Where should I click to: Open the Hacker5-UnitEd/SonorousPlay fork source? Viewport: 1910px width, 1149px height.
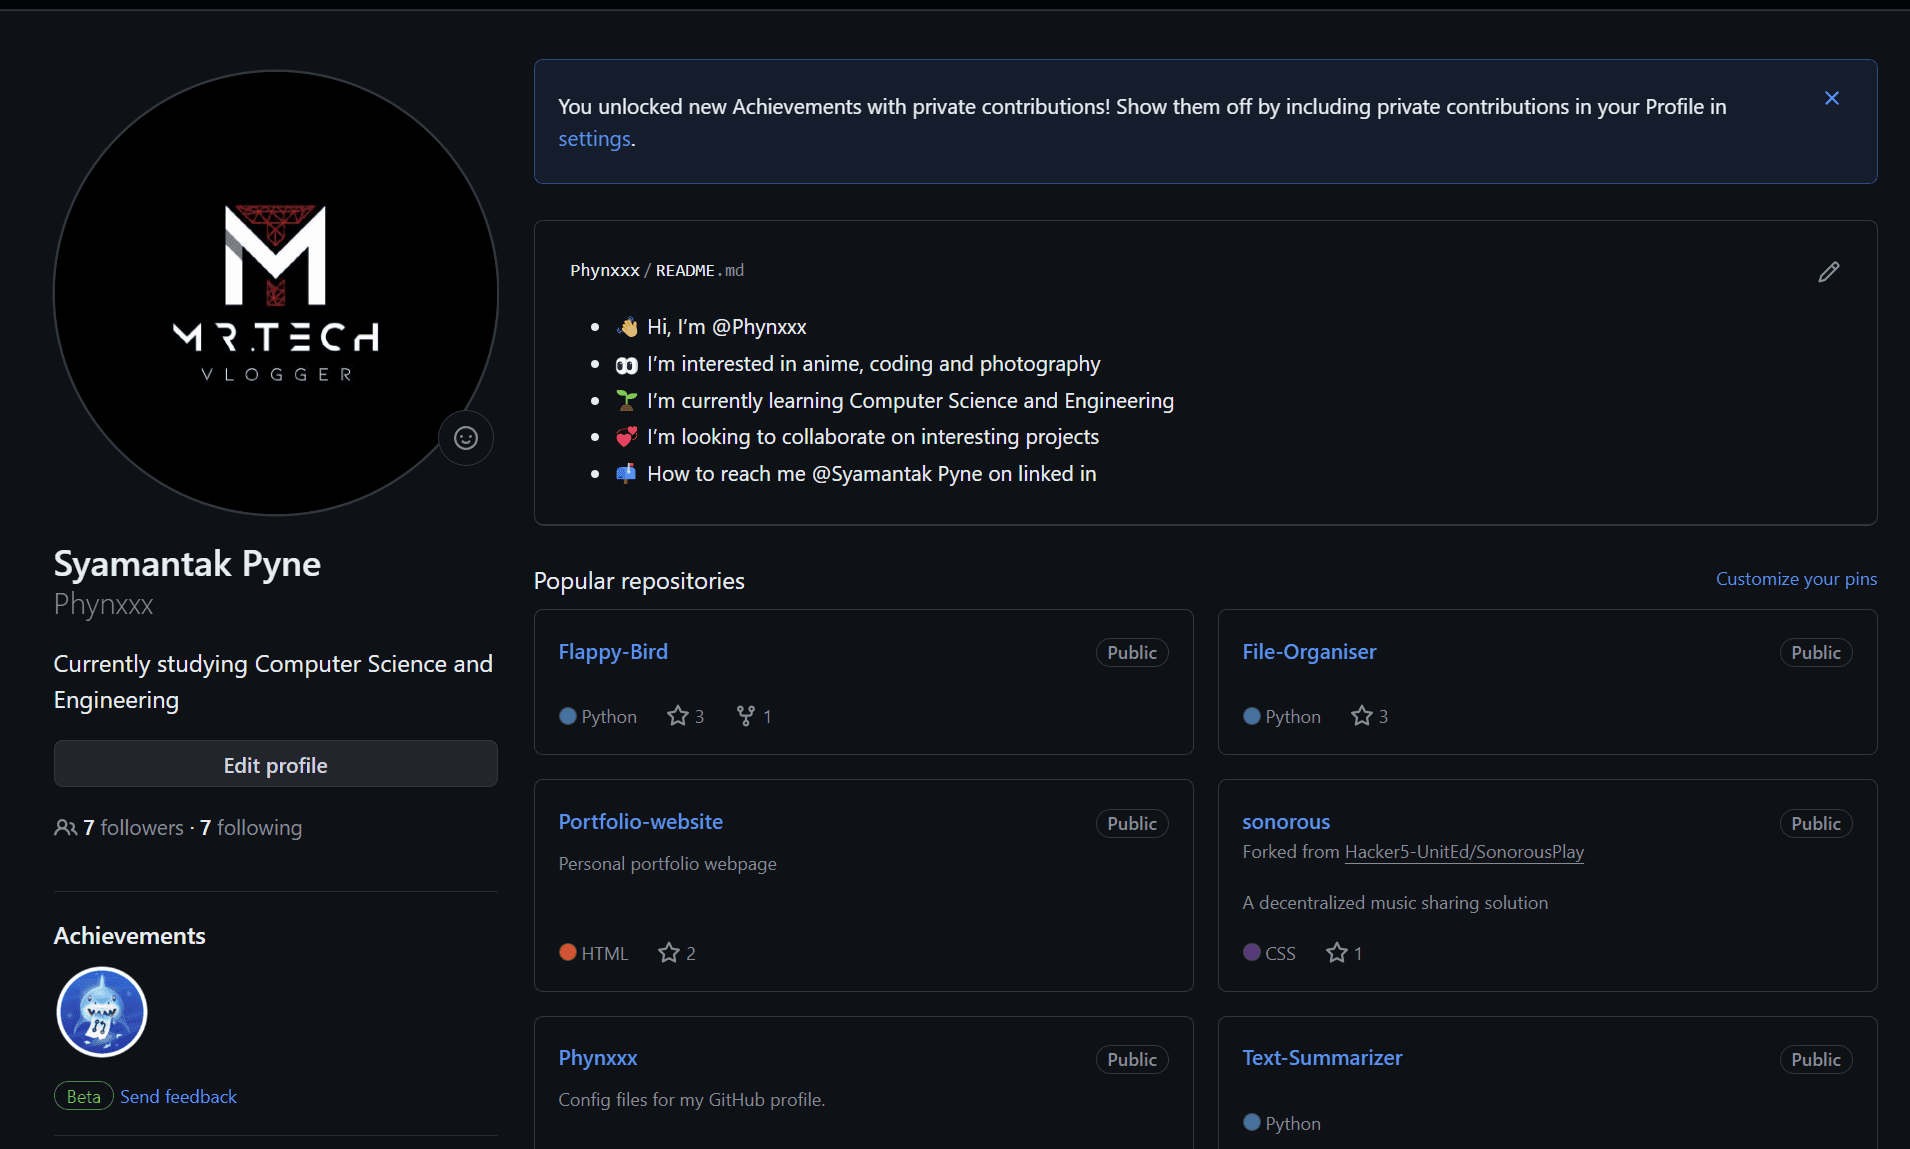(x=1463, y=851)
